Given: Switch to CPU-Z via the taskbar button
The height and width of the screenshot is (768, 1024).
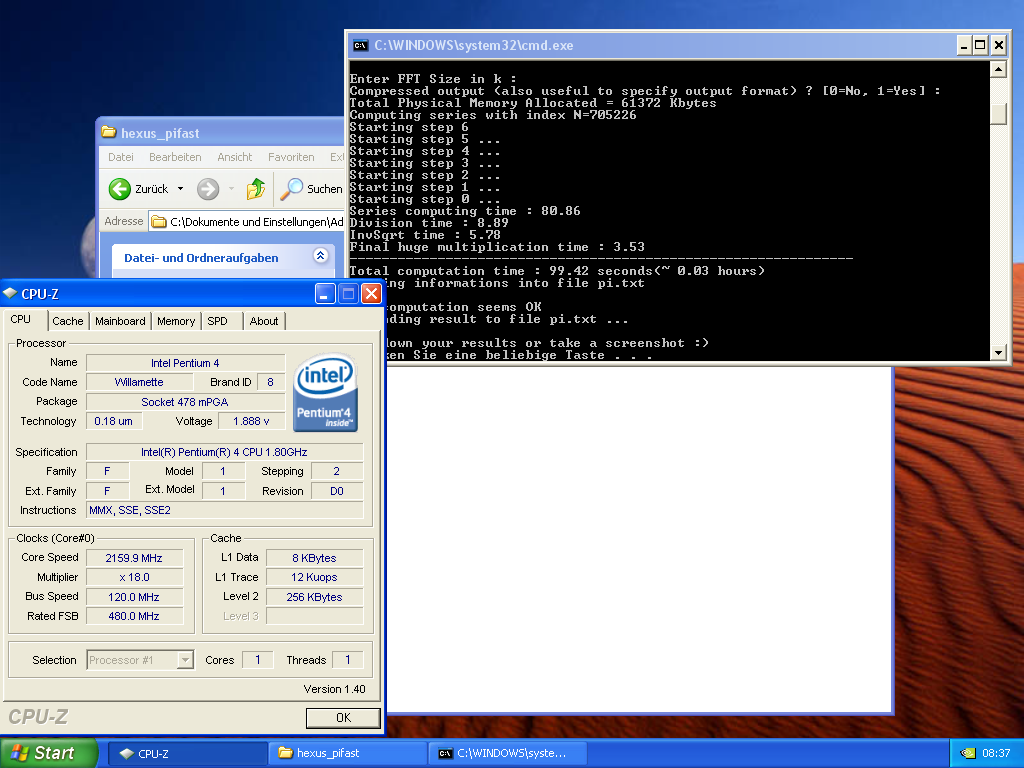Looking at the screenshot, I should (x=187, y=753).
